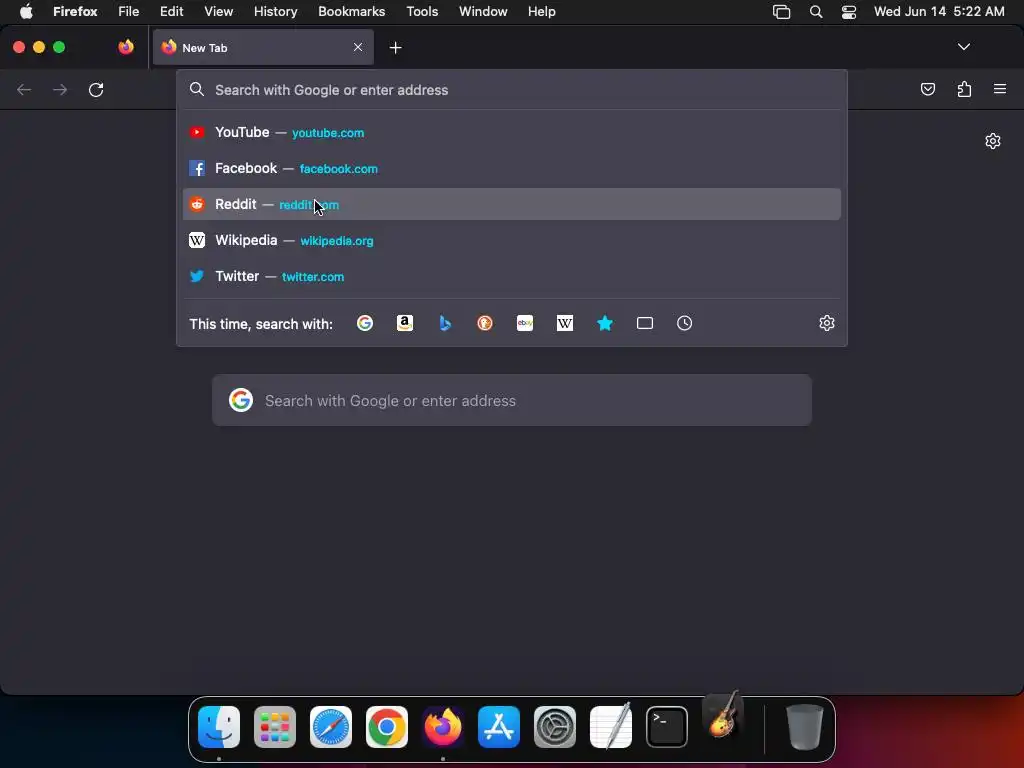Open System Settings from the Dock
Screen dimensions: 1024x768
(x=555, y=727)
